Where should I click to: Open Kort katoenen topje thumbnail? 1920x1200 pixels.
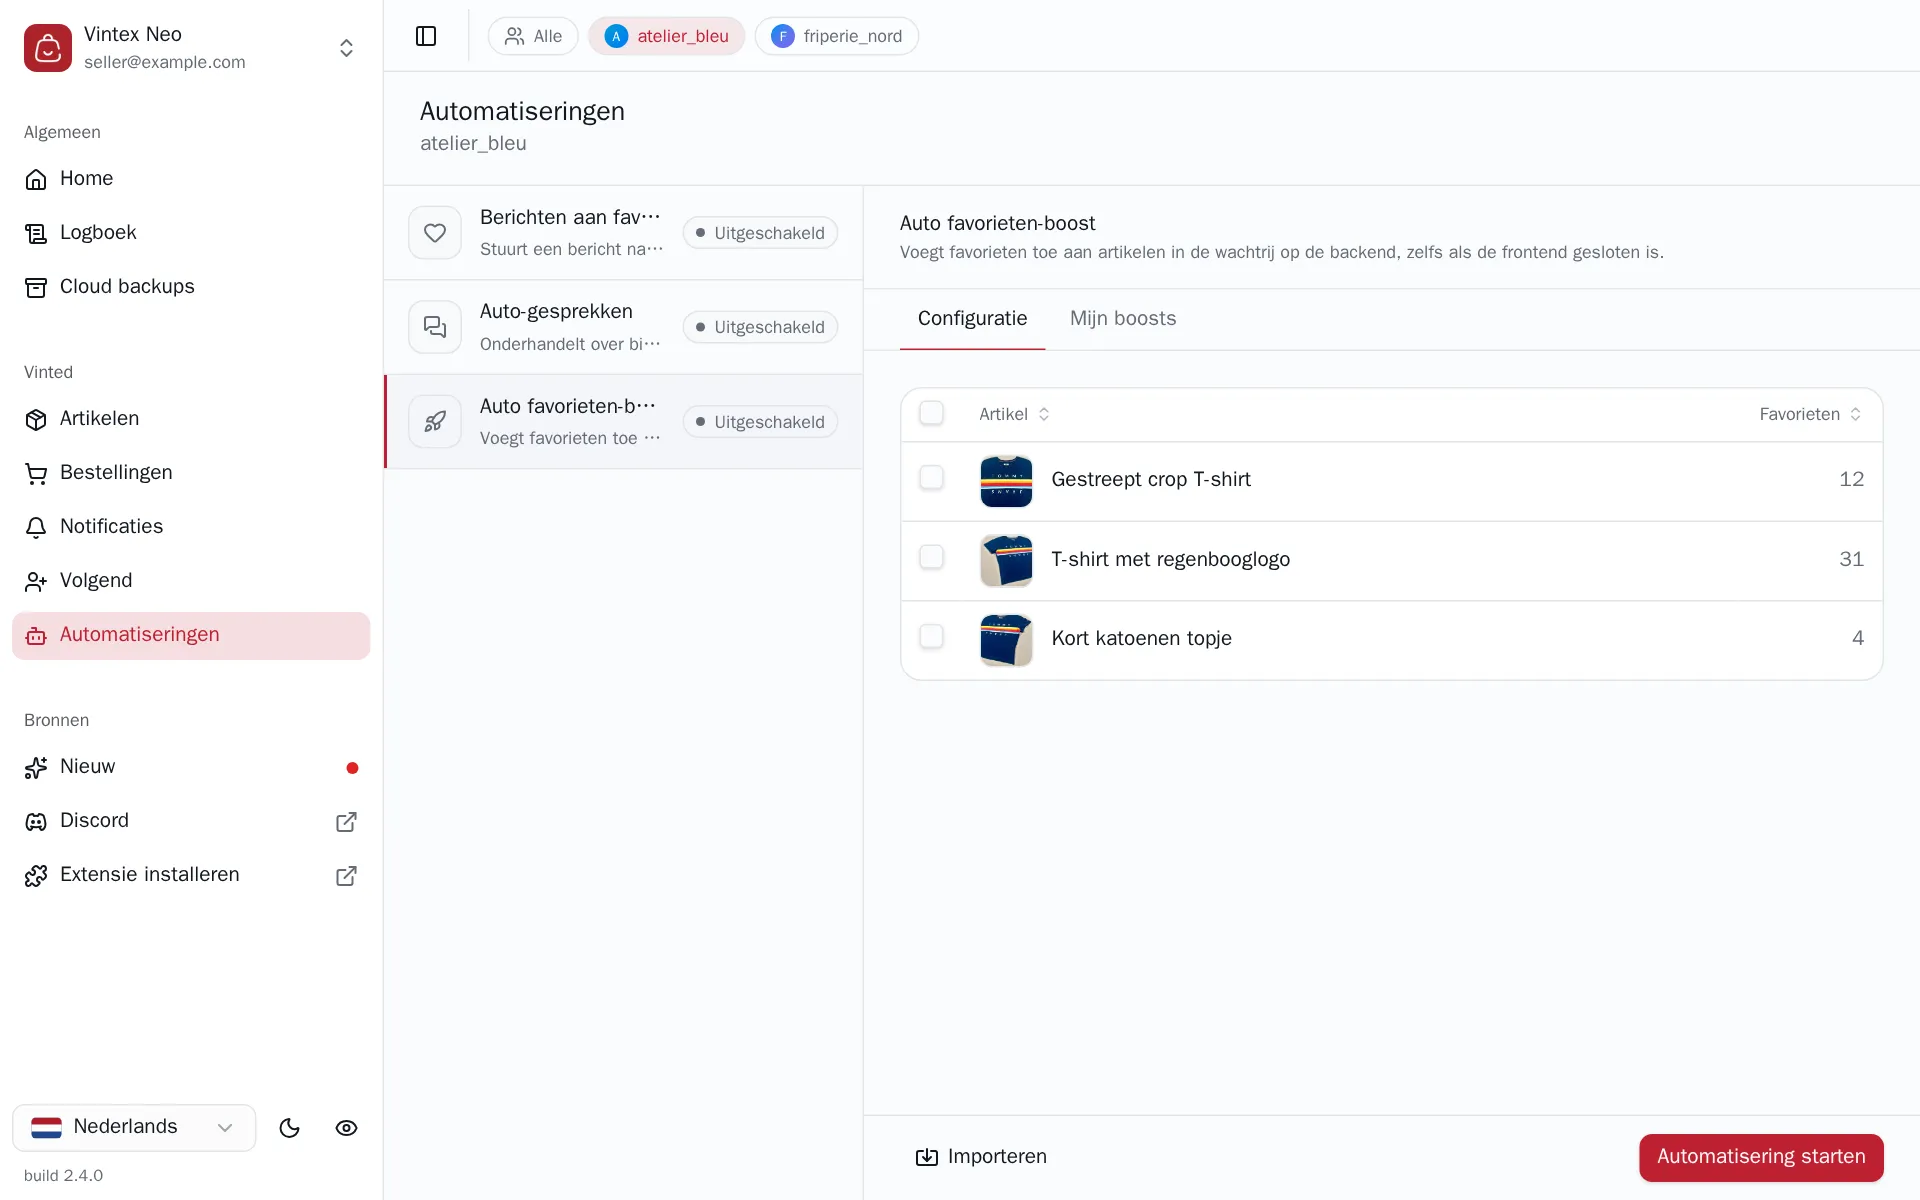click(1006, 640)
